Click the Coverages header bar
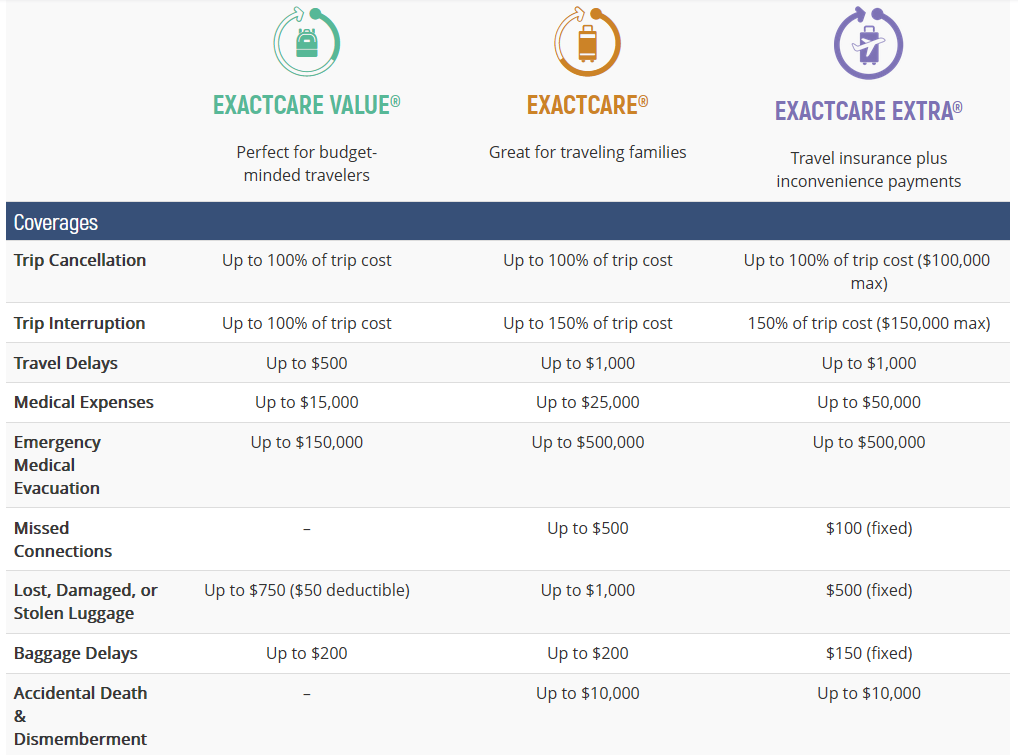 pos(508,221)
